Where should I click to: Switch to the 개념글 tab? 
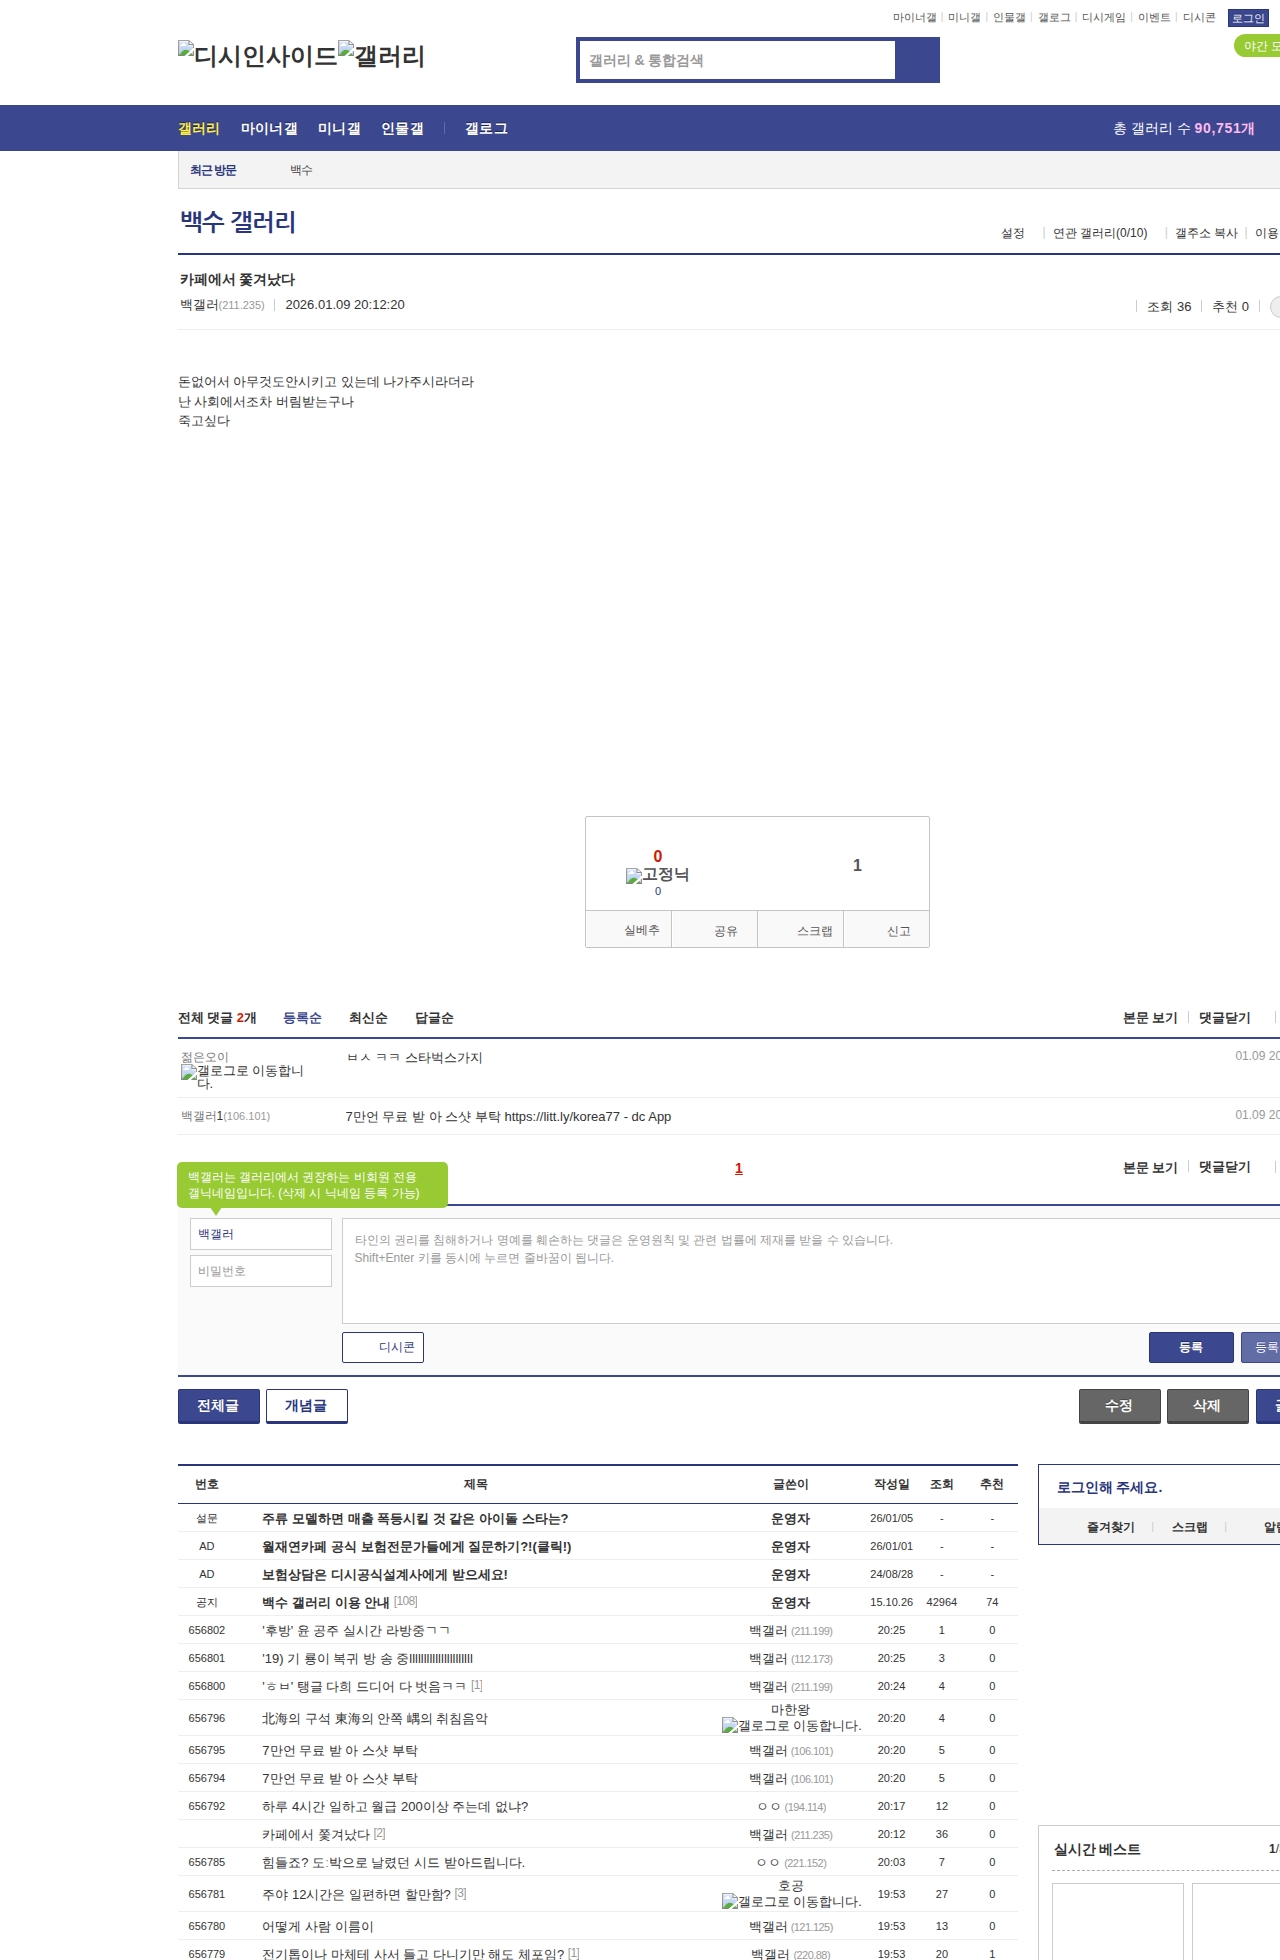(x=306, y=1406)
